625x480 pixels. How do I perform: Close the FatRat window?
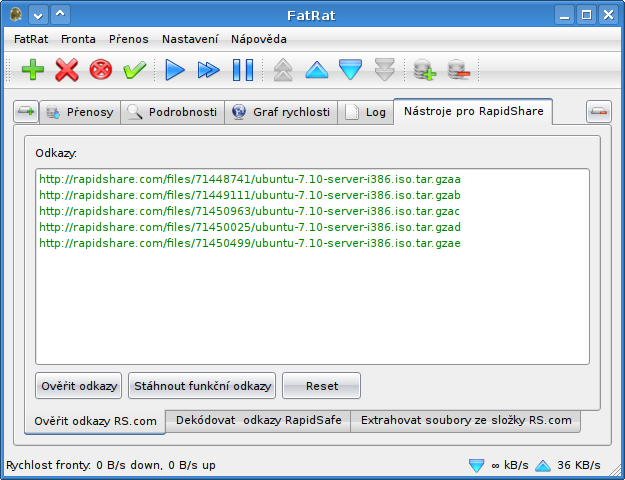[x=608, y=15]
